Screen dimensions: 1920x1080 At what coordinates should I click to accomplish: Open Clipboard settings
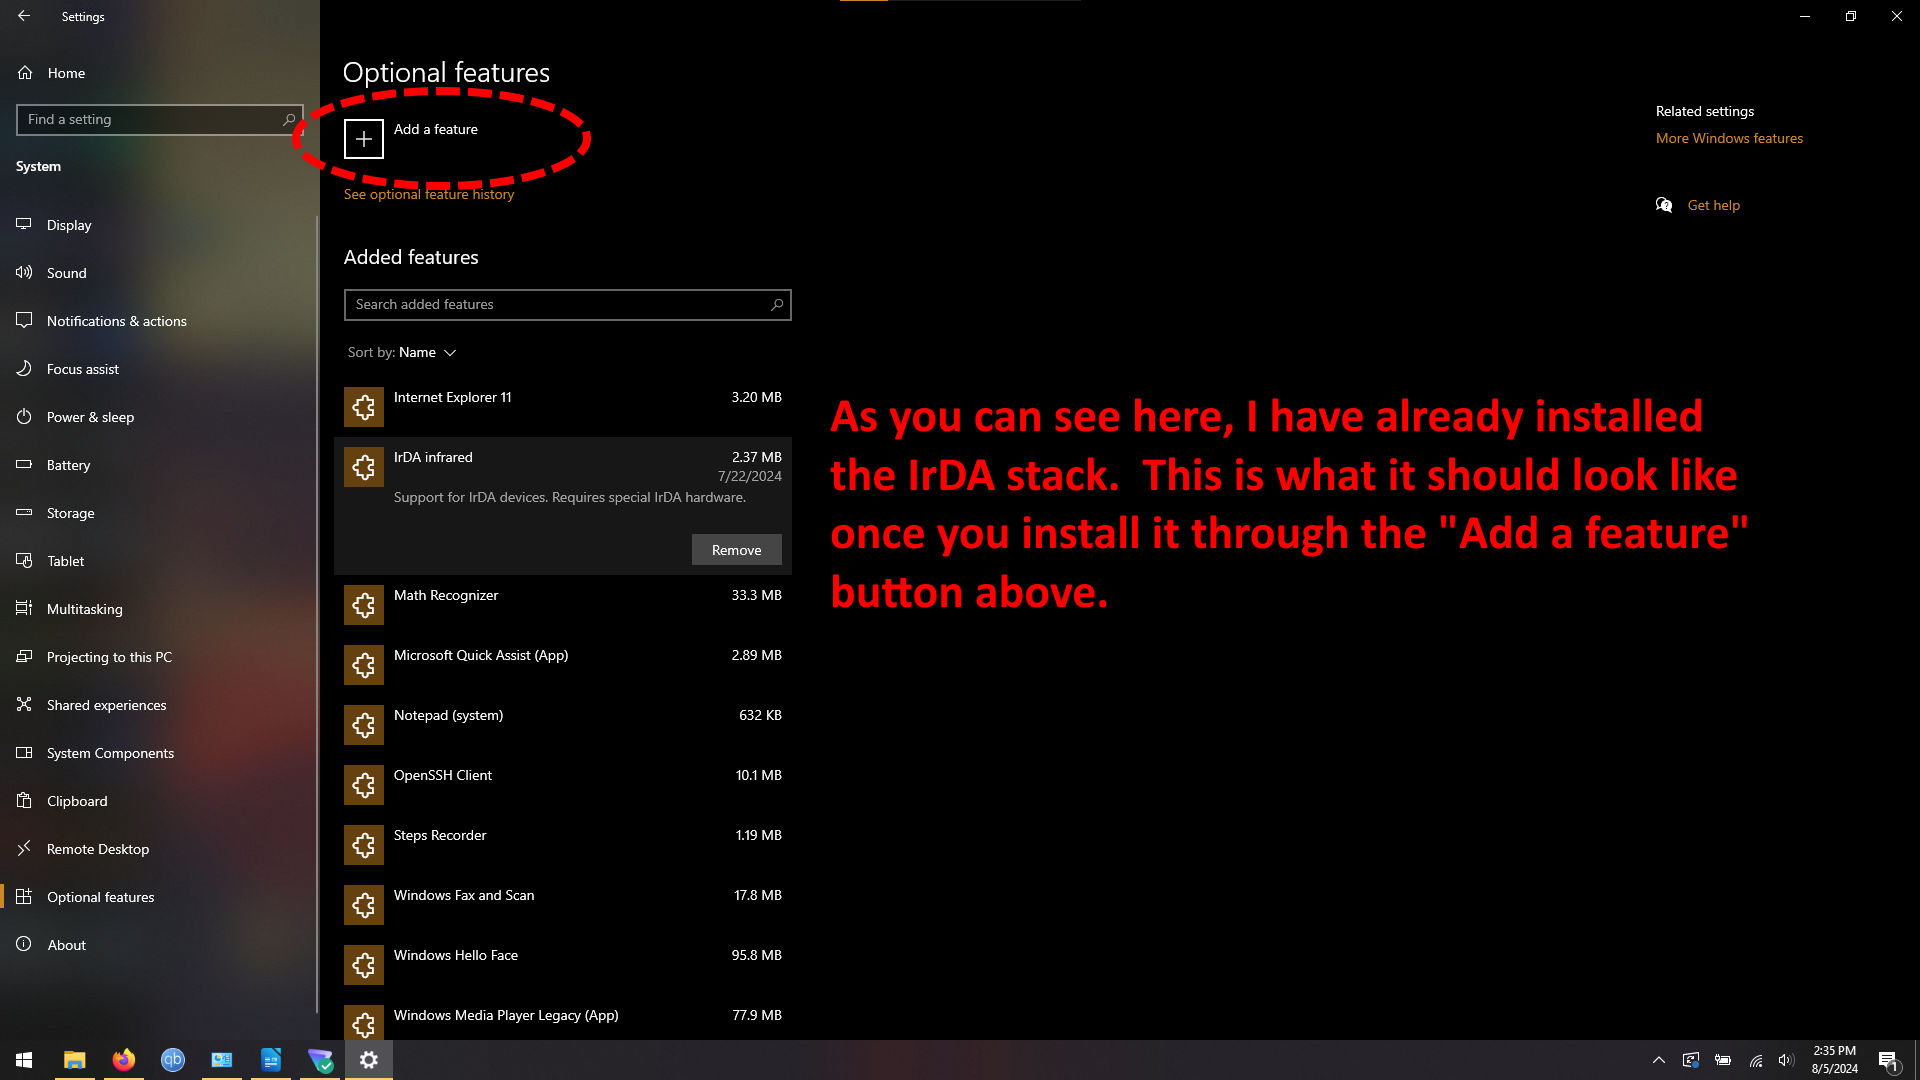pyautogui.click(x=160, y=801)
